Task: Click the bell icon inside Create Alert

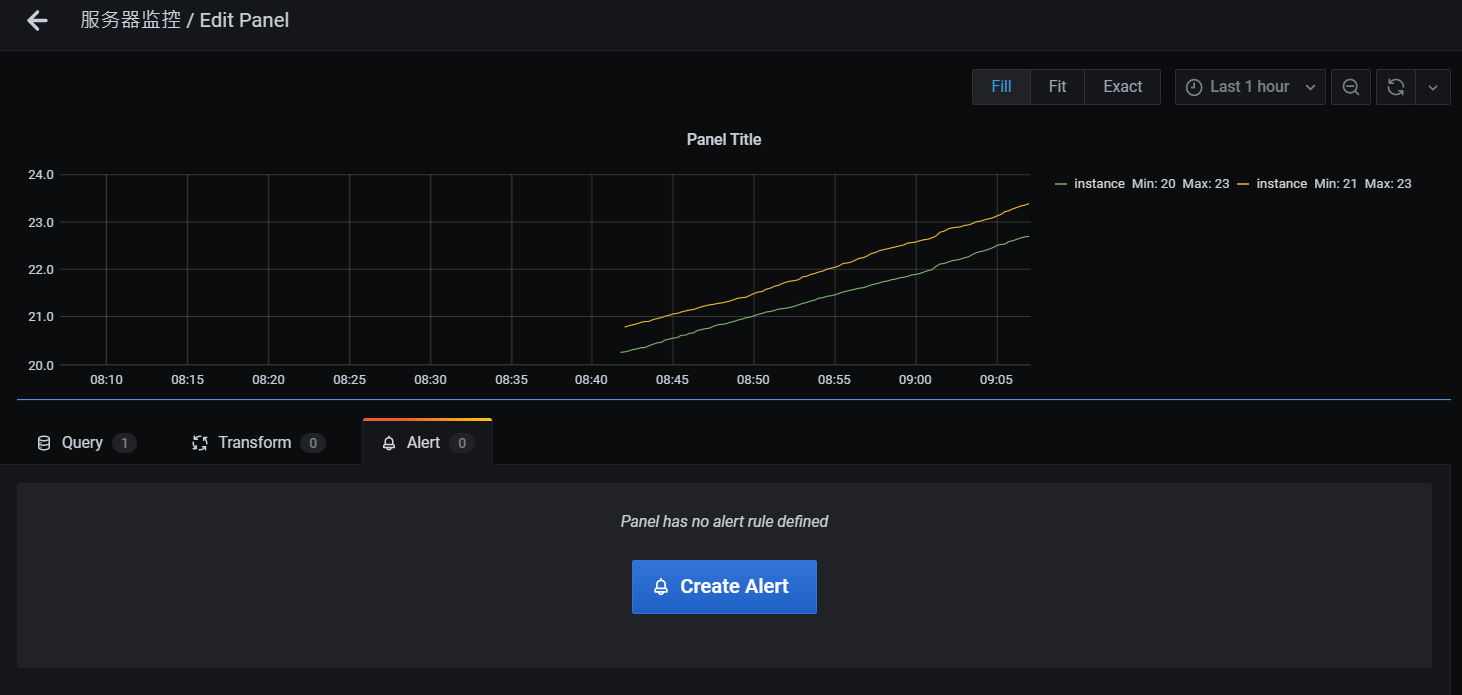Action: 660,587
